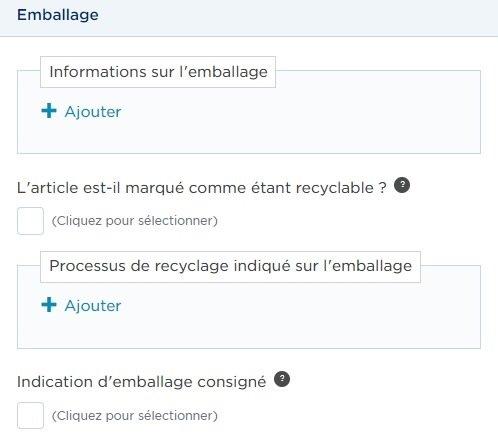This screenshot has width=498, height=440.
Task: Select the Cliquez pour sélectionner text under recyclable question
Action: [135, 221]
